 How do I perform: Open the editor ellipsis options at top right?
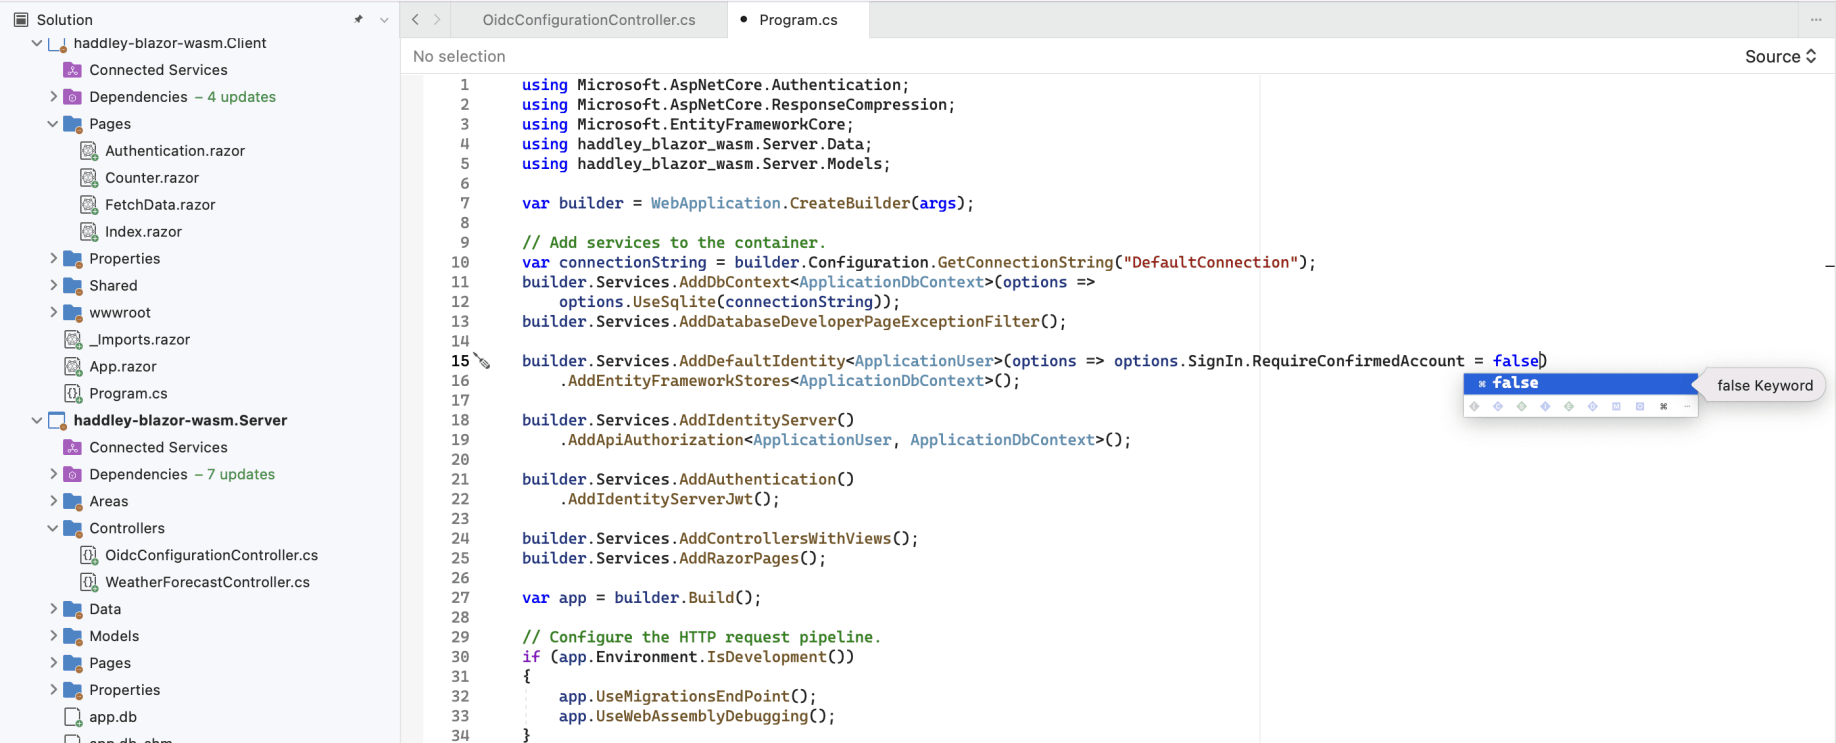[1816, 19]
